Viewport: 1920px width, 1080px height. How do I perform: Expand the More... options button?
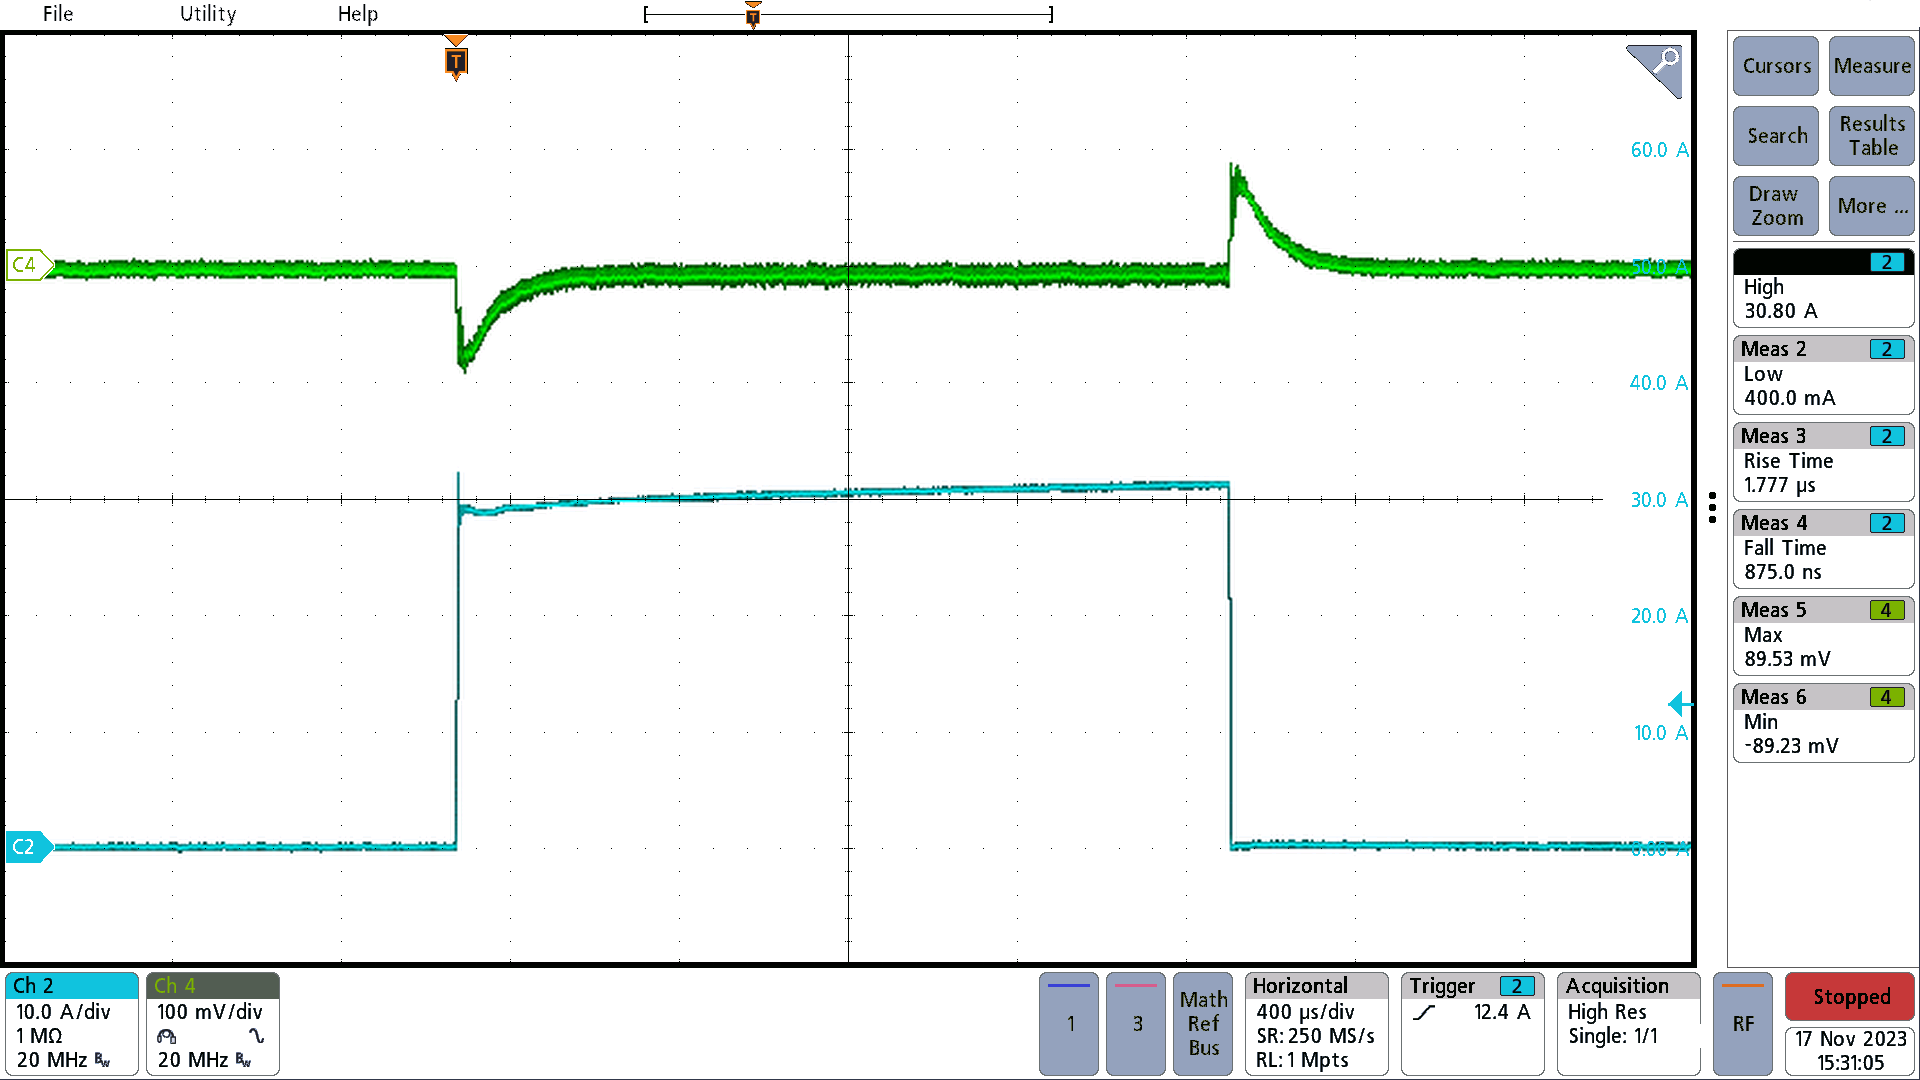(x=1871, y=206)
